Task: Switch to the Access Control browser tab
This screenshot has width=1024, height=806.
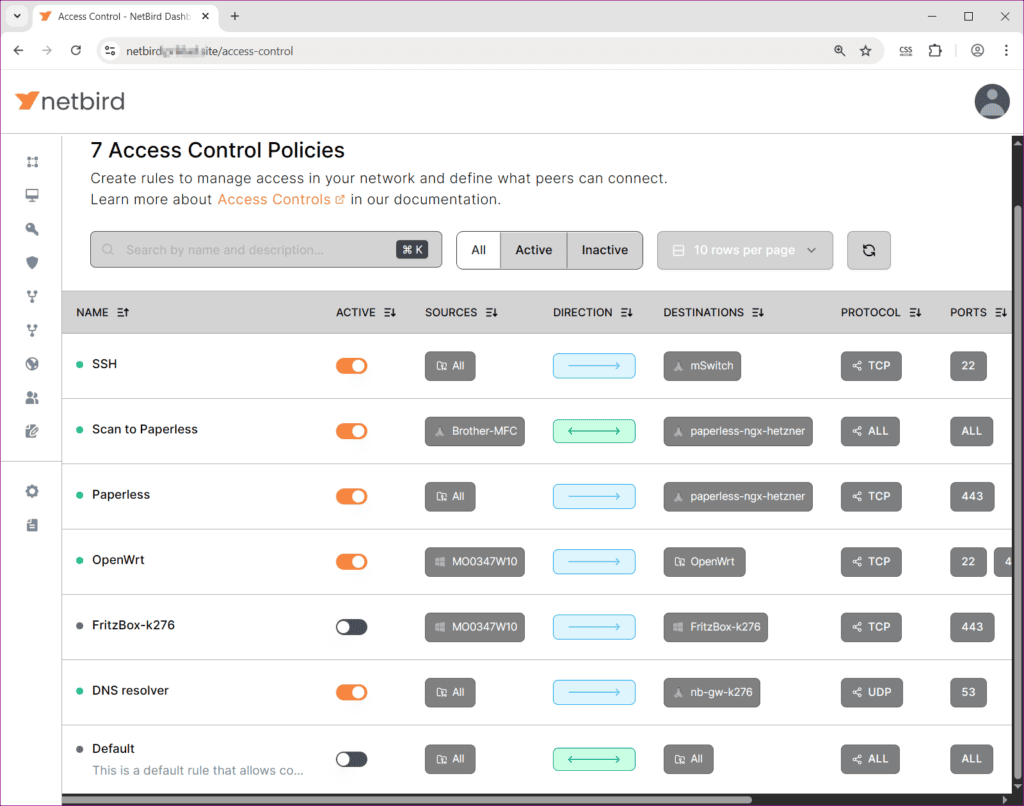Action: 124,16
